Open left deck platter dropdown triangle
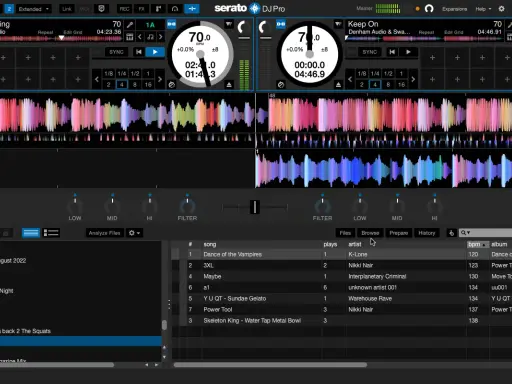Viewport: 512px width, 384px height. tap(229, 24)
